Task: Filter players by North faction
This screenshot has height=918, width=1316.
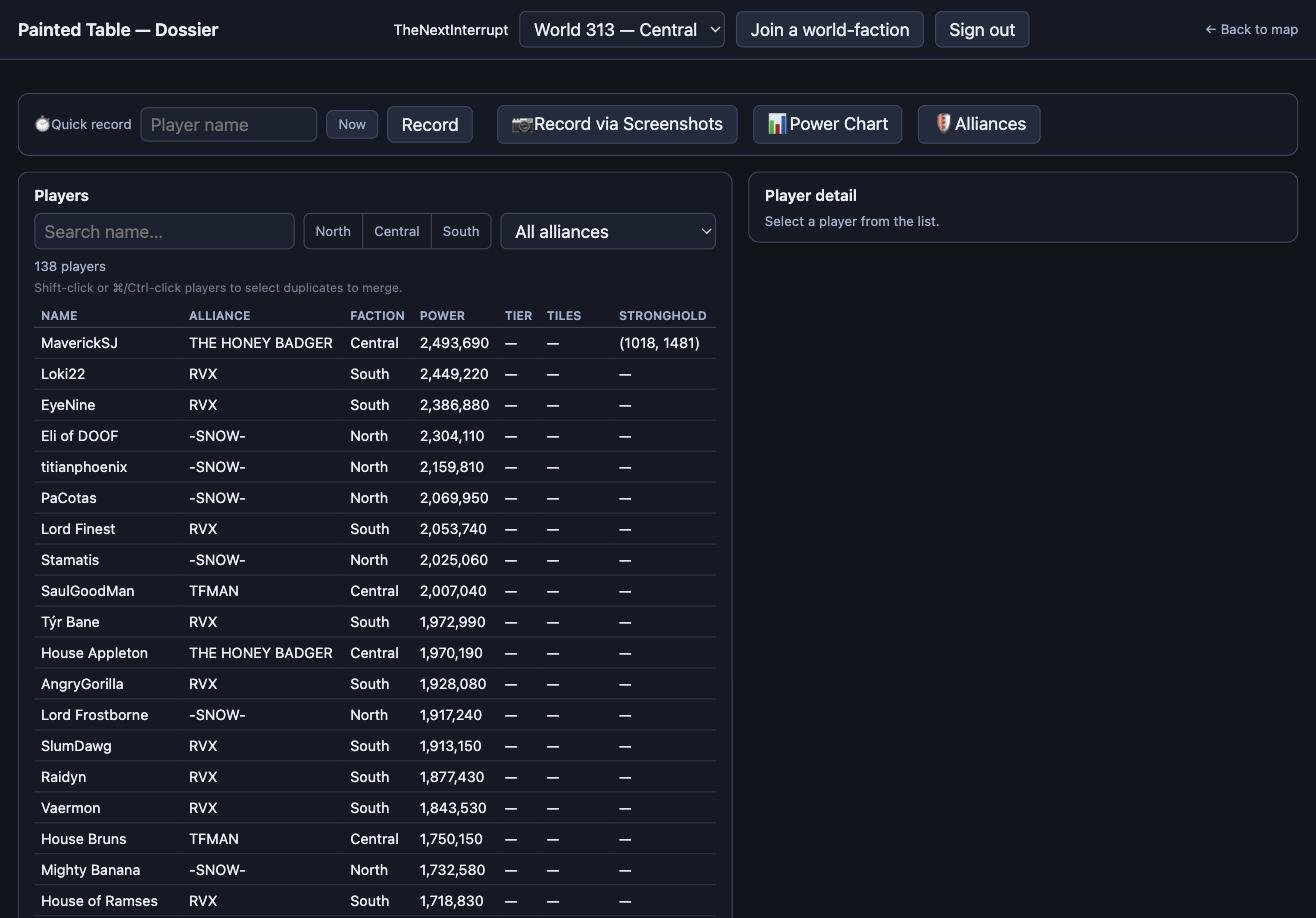Action: (x=333, y=231)
